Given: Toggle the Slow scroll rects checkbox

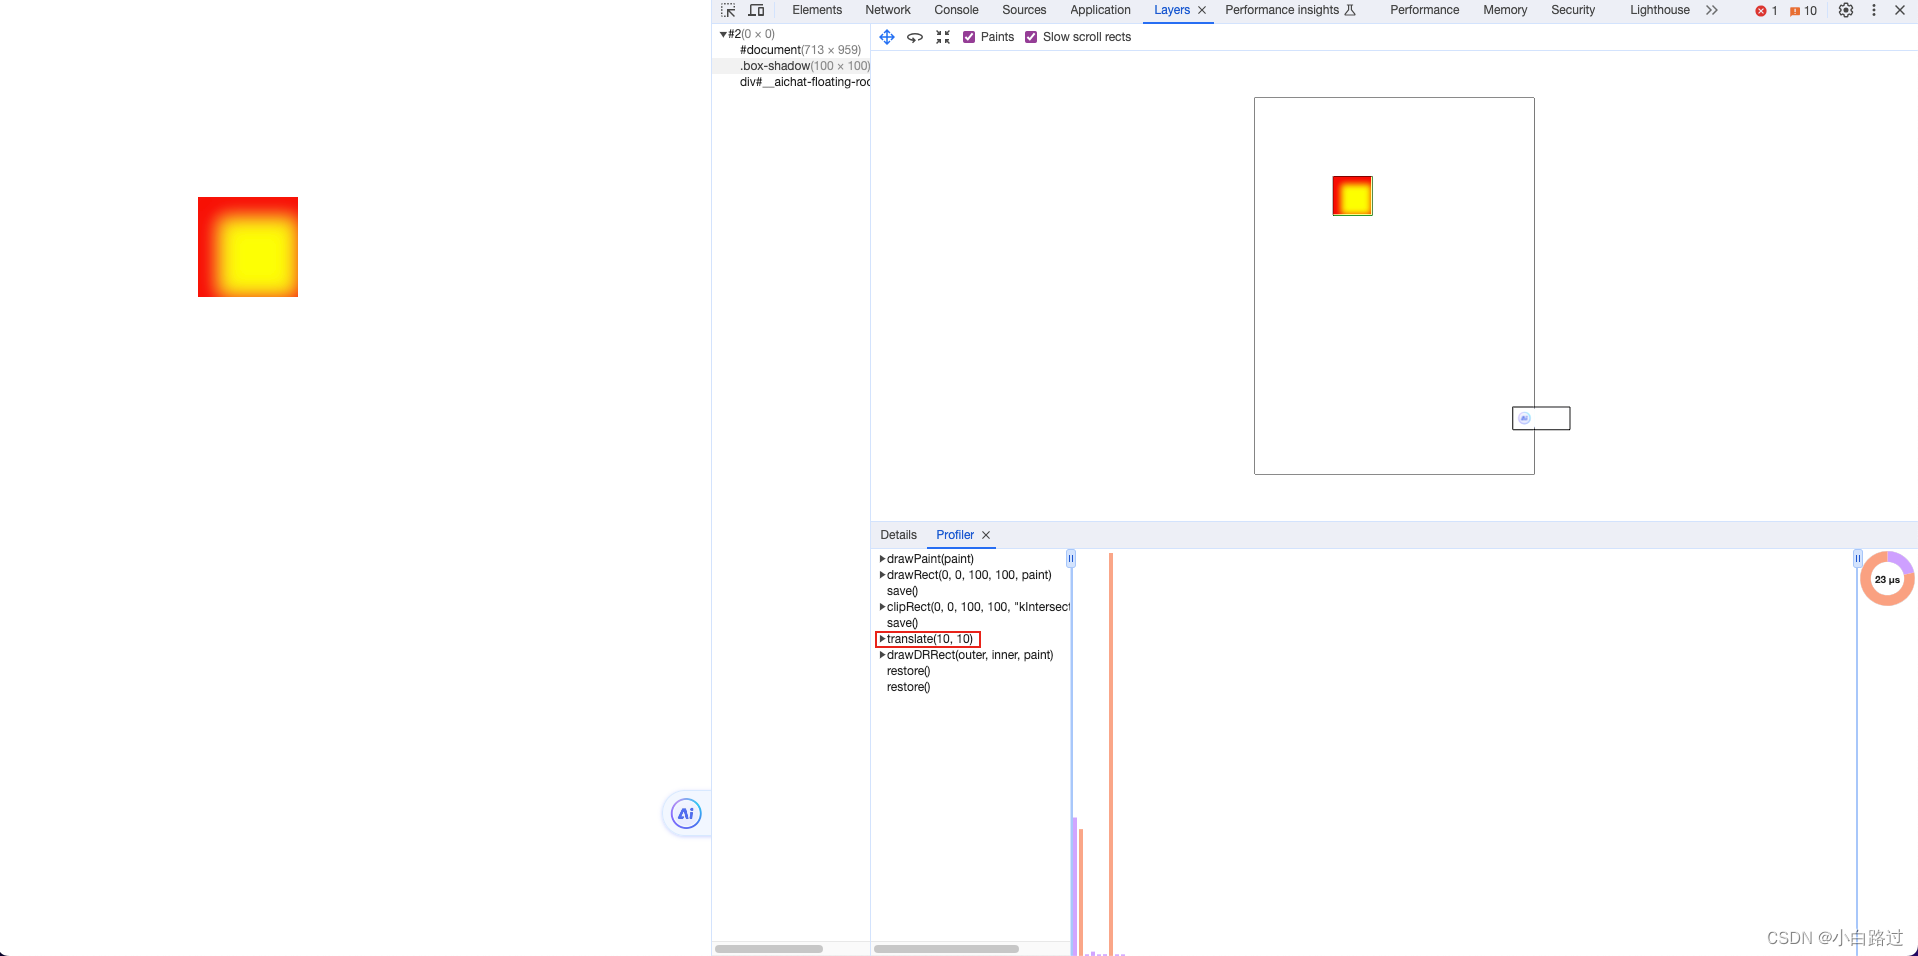Looking at the screenshot, I should (1031, 37).
